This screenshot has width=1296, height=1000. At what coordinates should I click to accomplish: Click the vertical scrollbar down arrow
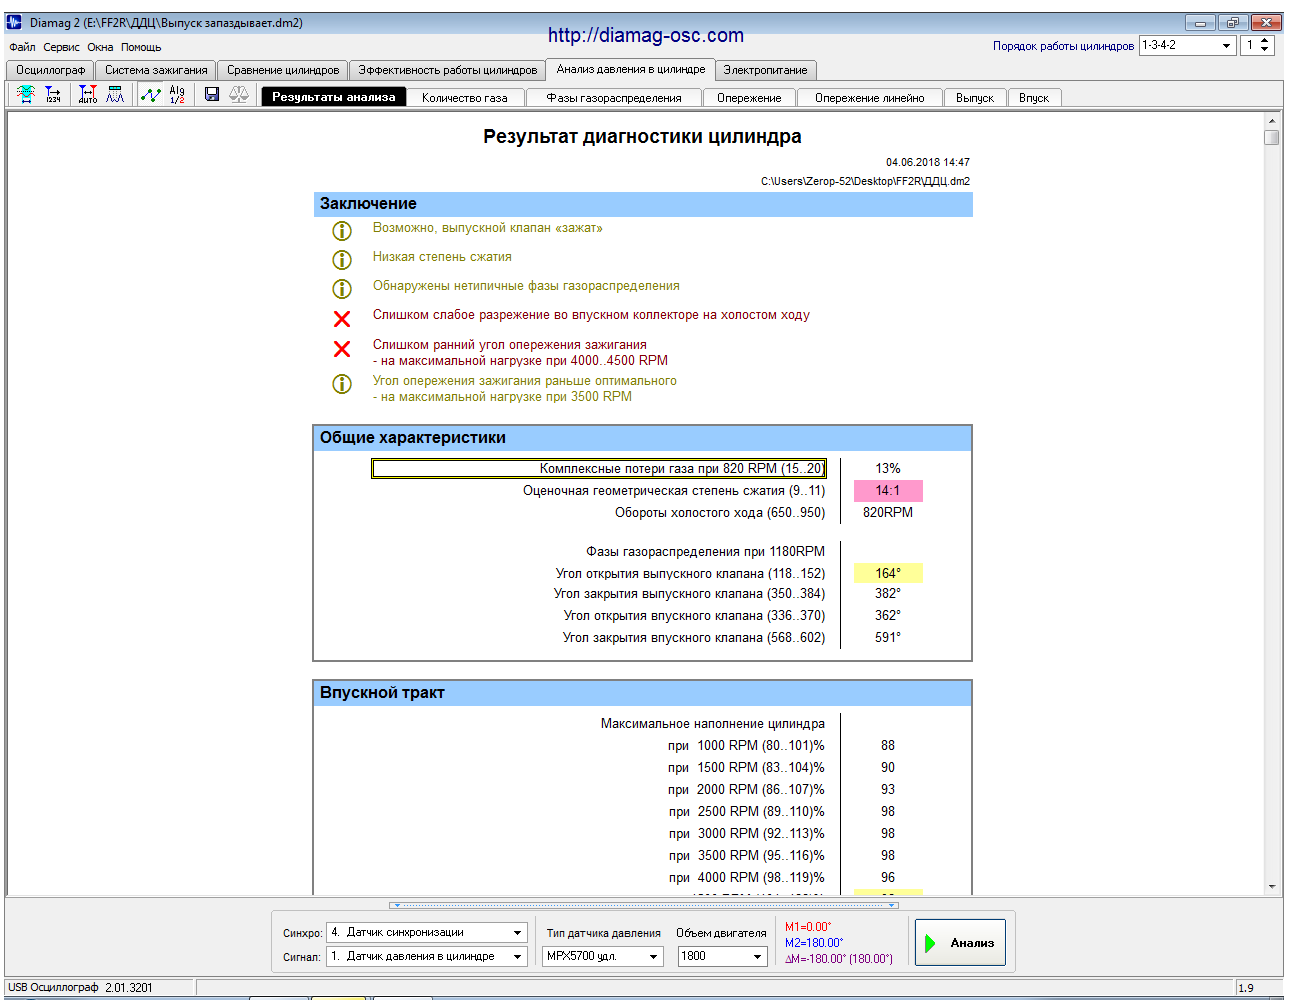pyautogui.click(x=1272, y=886)
